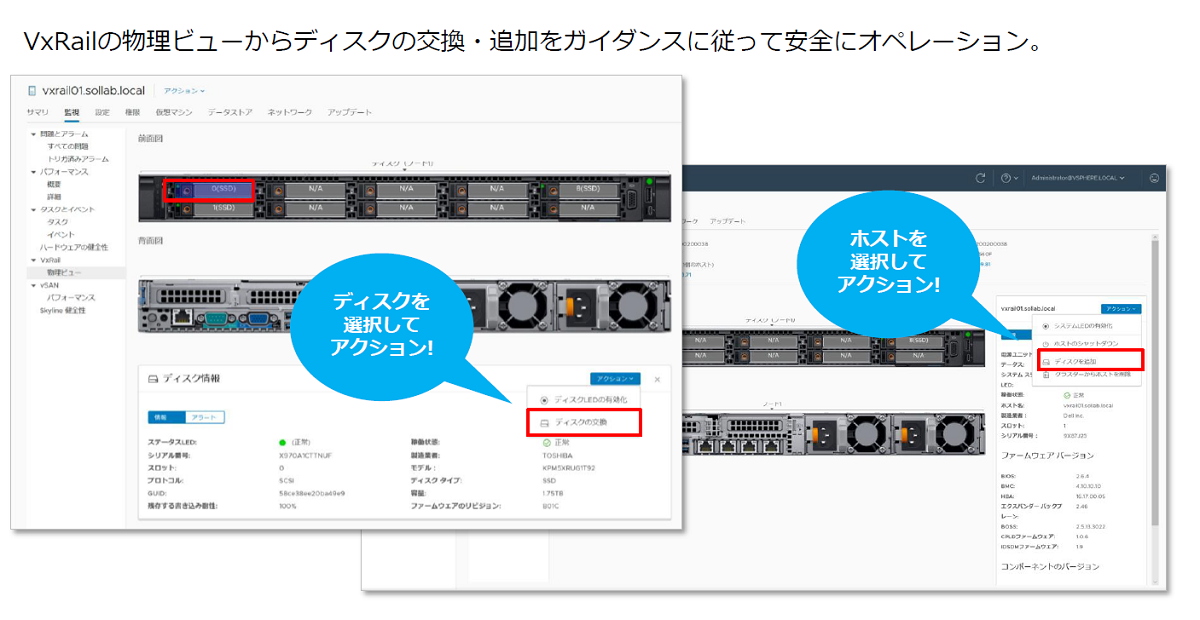The width and height of the screenshot is (1200, 620).
Task: Open the アクション dropdown in the host info panel
Action: click(x=1120, y=309)
